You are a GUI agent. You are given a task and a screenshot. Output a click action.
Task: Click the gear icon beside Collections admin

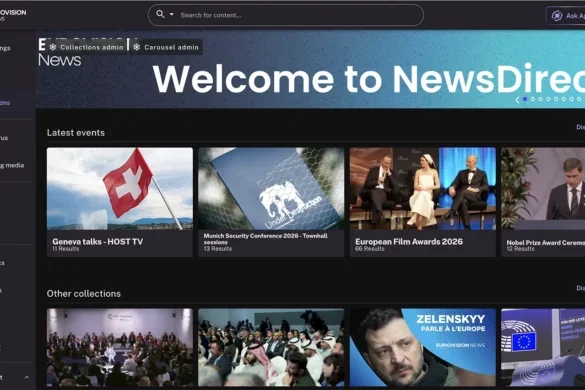click(x=53, y=47)
